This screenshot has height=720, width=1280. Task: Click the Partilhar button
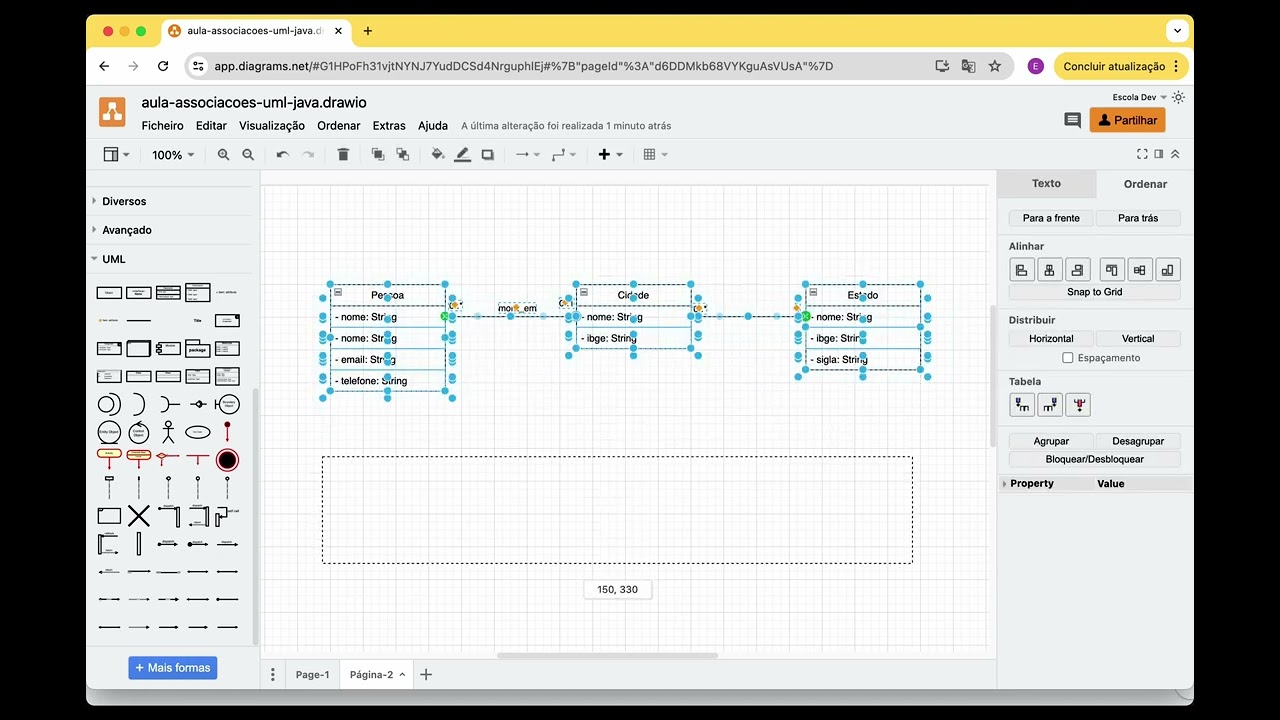pyautogui.click(x=1127, y=120)
